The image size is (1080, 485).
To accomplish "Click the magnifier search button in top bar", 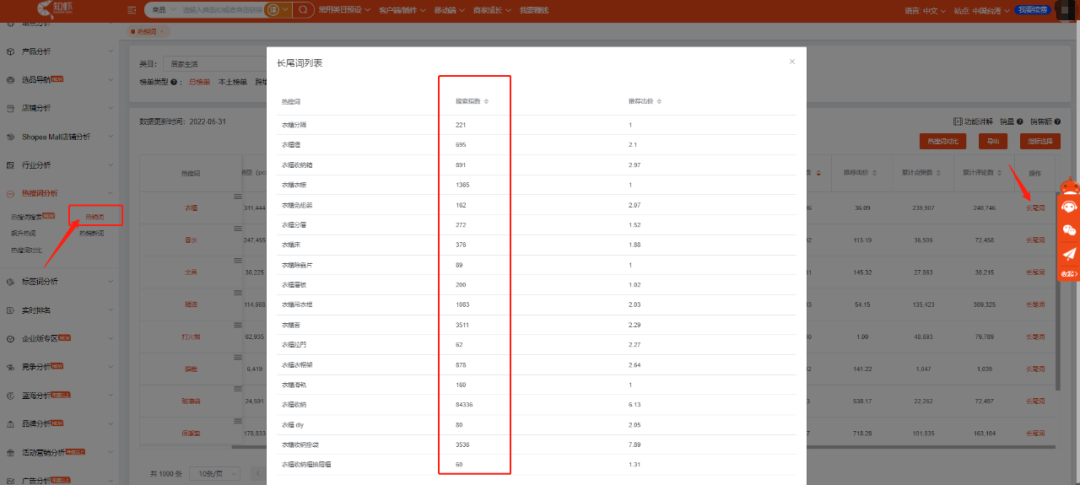I will point(302,10).
